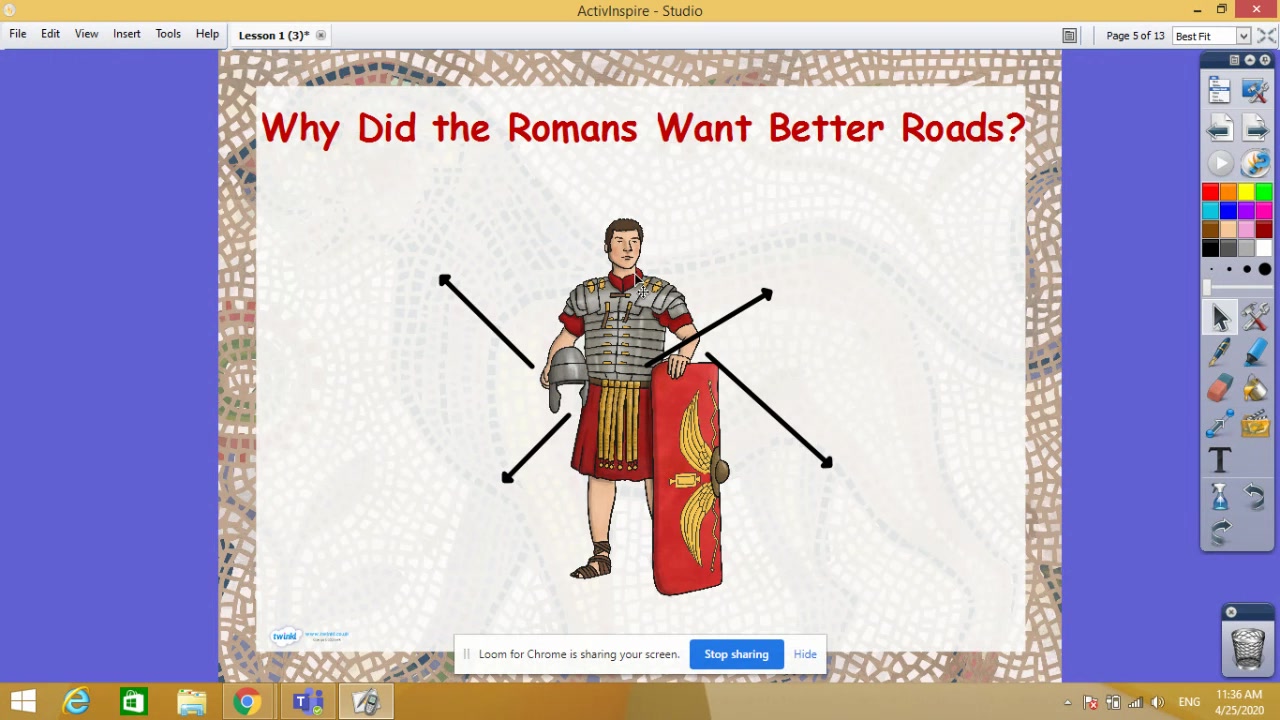Pick the blue color swatch
Viewport: 1280px width, 720px height.
(1228, 211)
